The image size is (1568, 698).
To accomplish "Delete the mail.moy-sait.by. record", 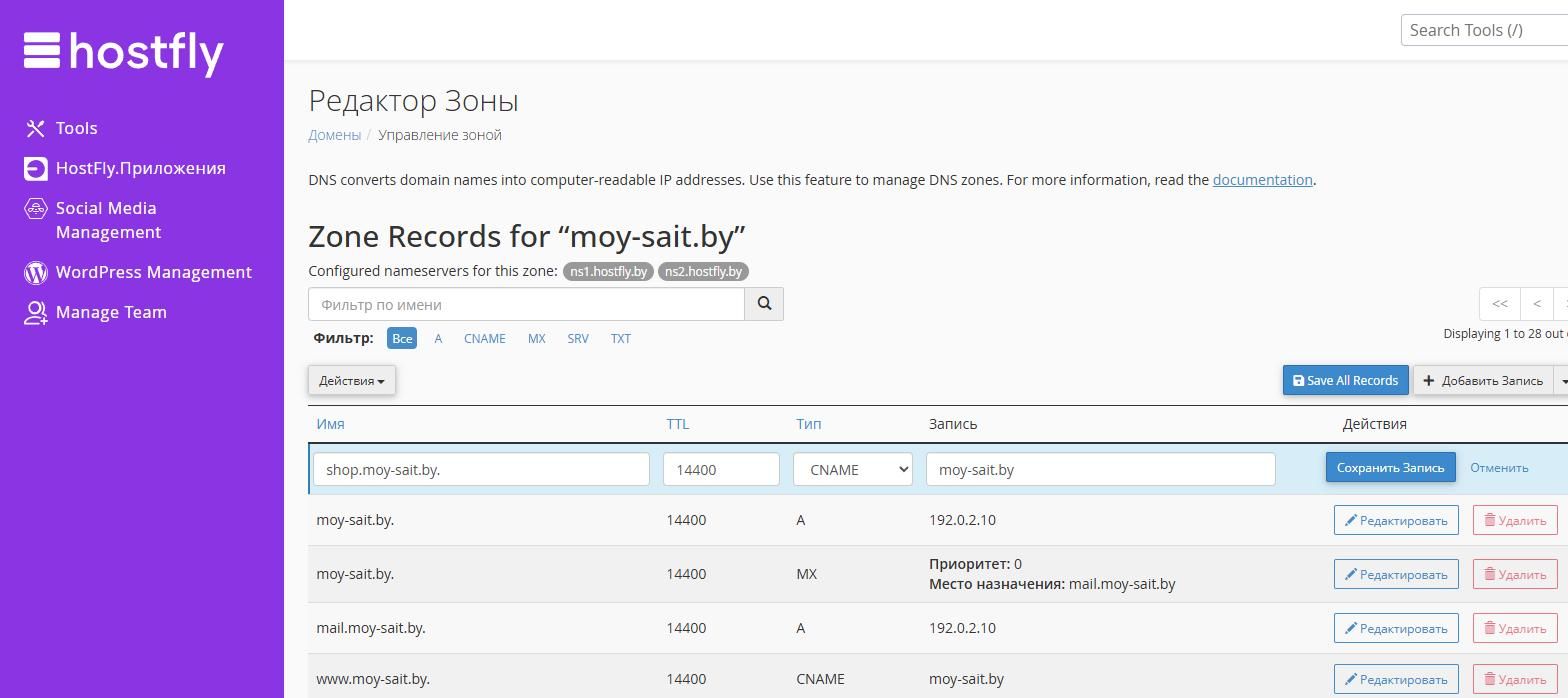I will coord(1515,628).
